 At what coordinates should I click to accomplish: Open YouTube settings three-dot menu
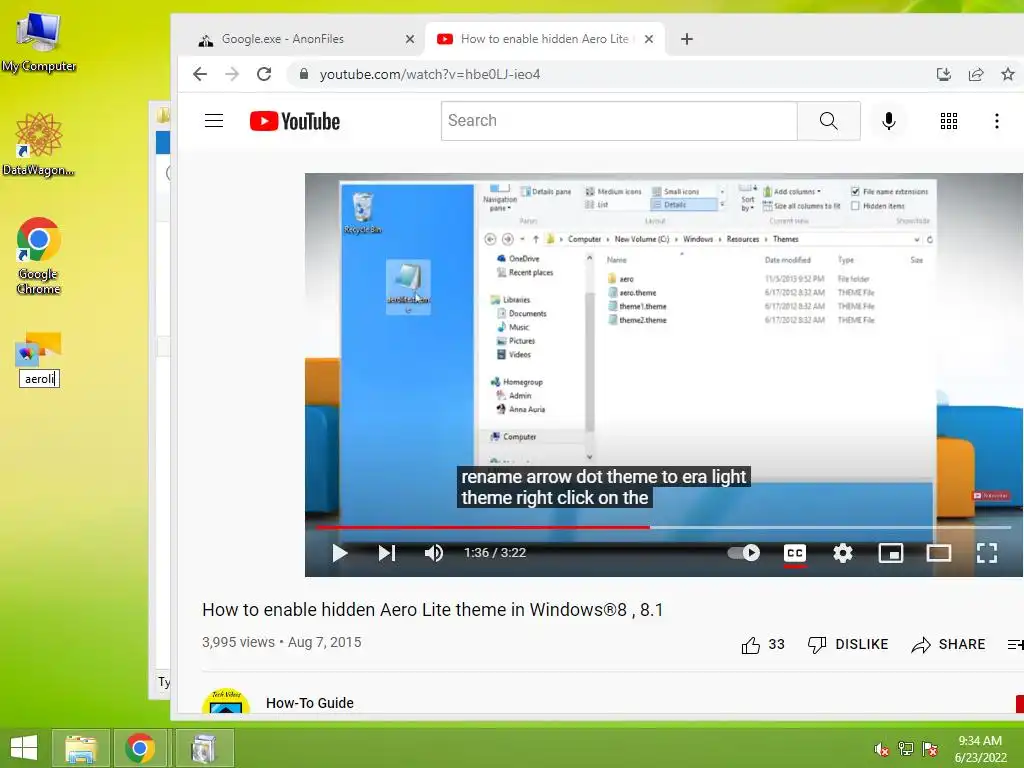tap(996, 121)
